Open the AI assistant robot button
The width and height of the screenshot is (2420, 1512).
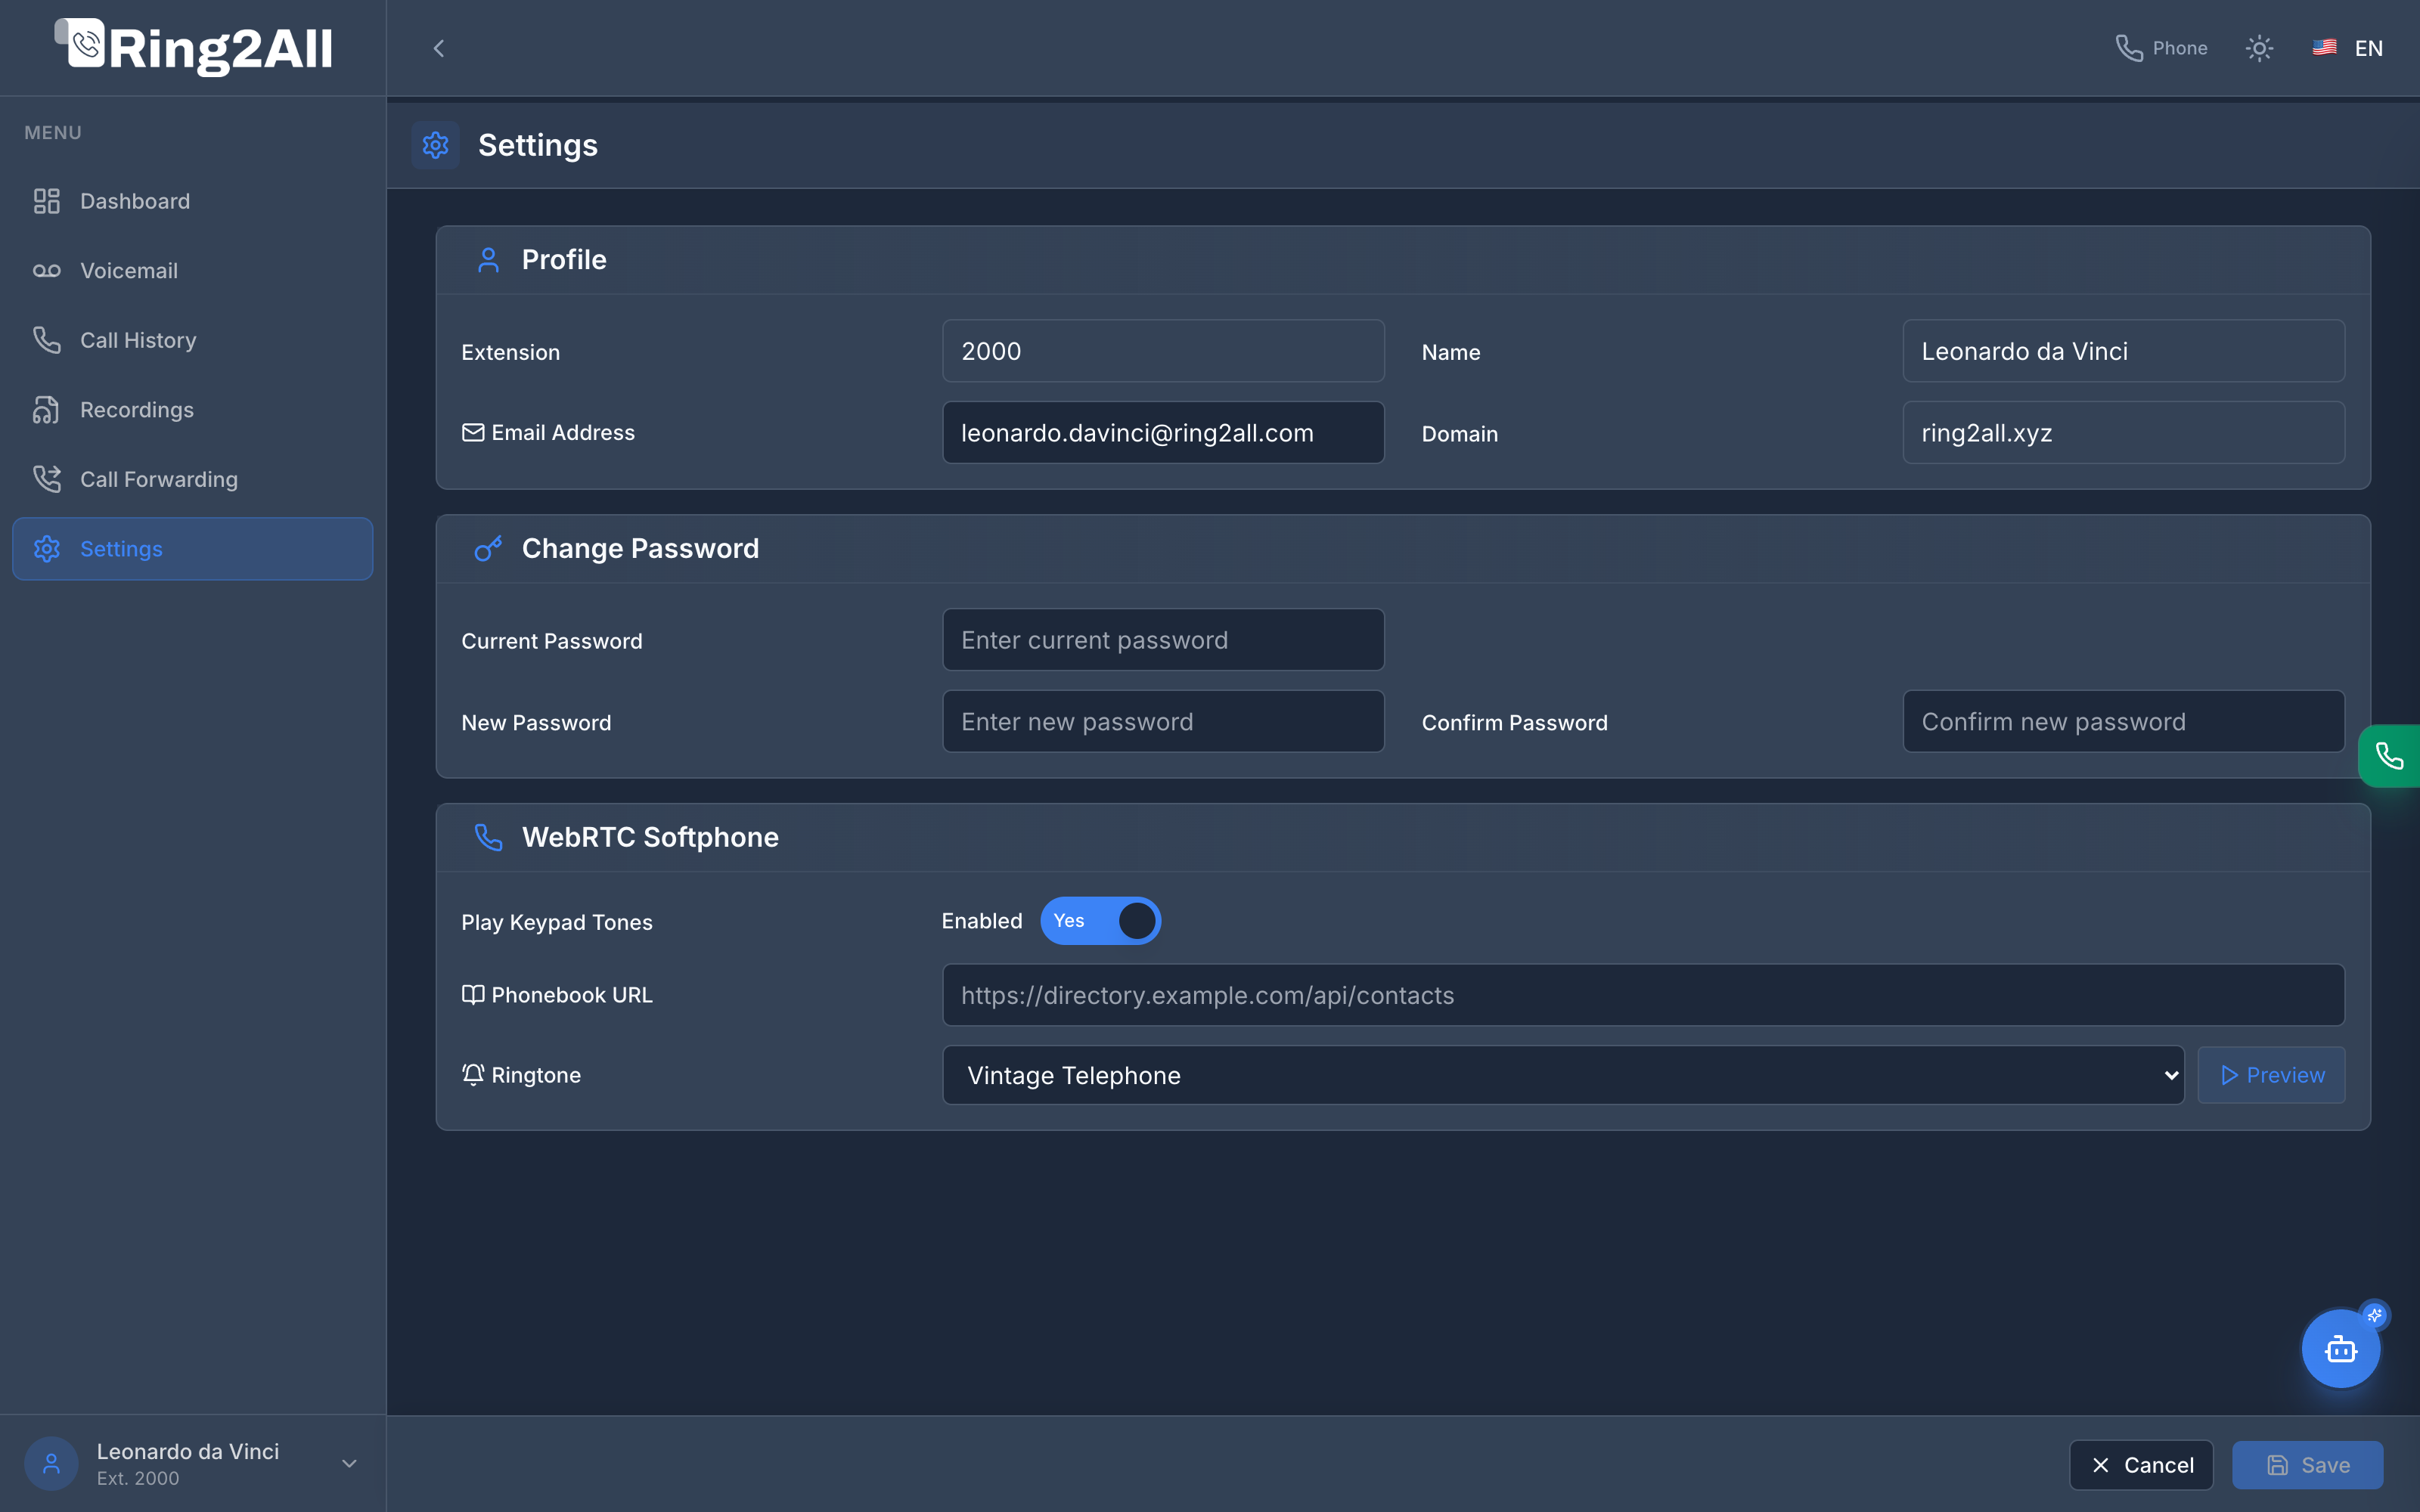[2340, 1349]
